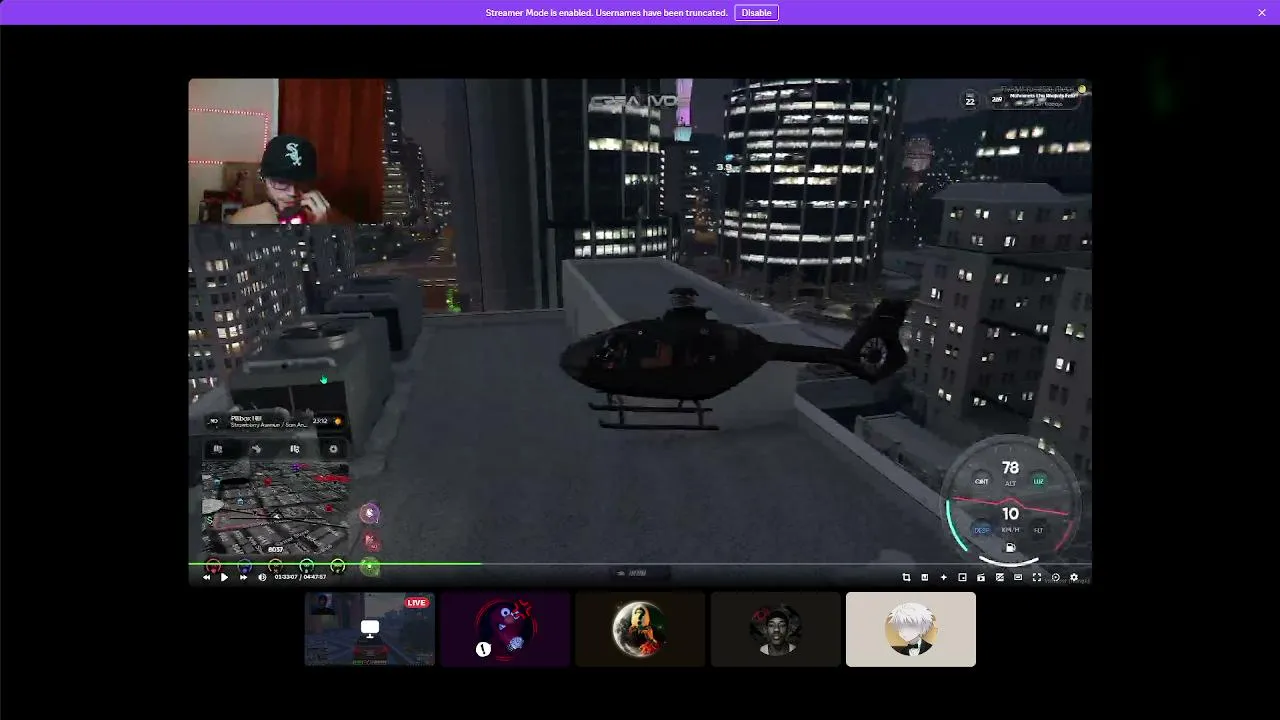Mute the player volume icon
The image size is (1280, 720).
(x=262, y=577)
